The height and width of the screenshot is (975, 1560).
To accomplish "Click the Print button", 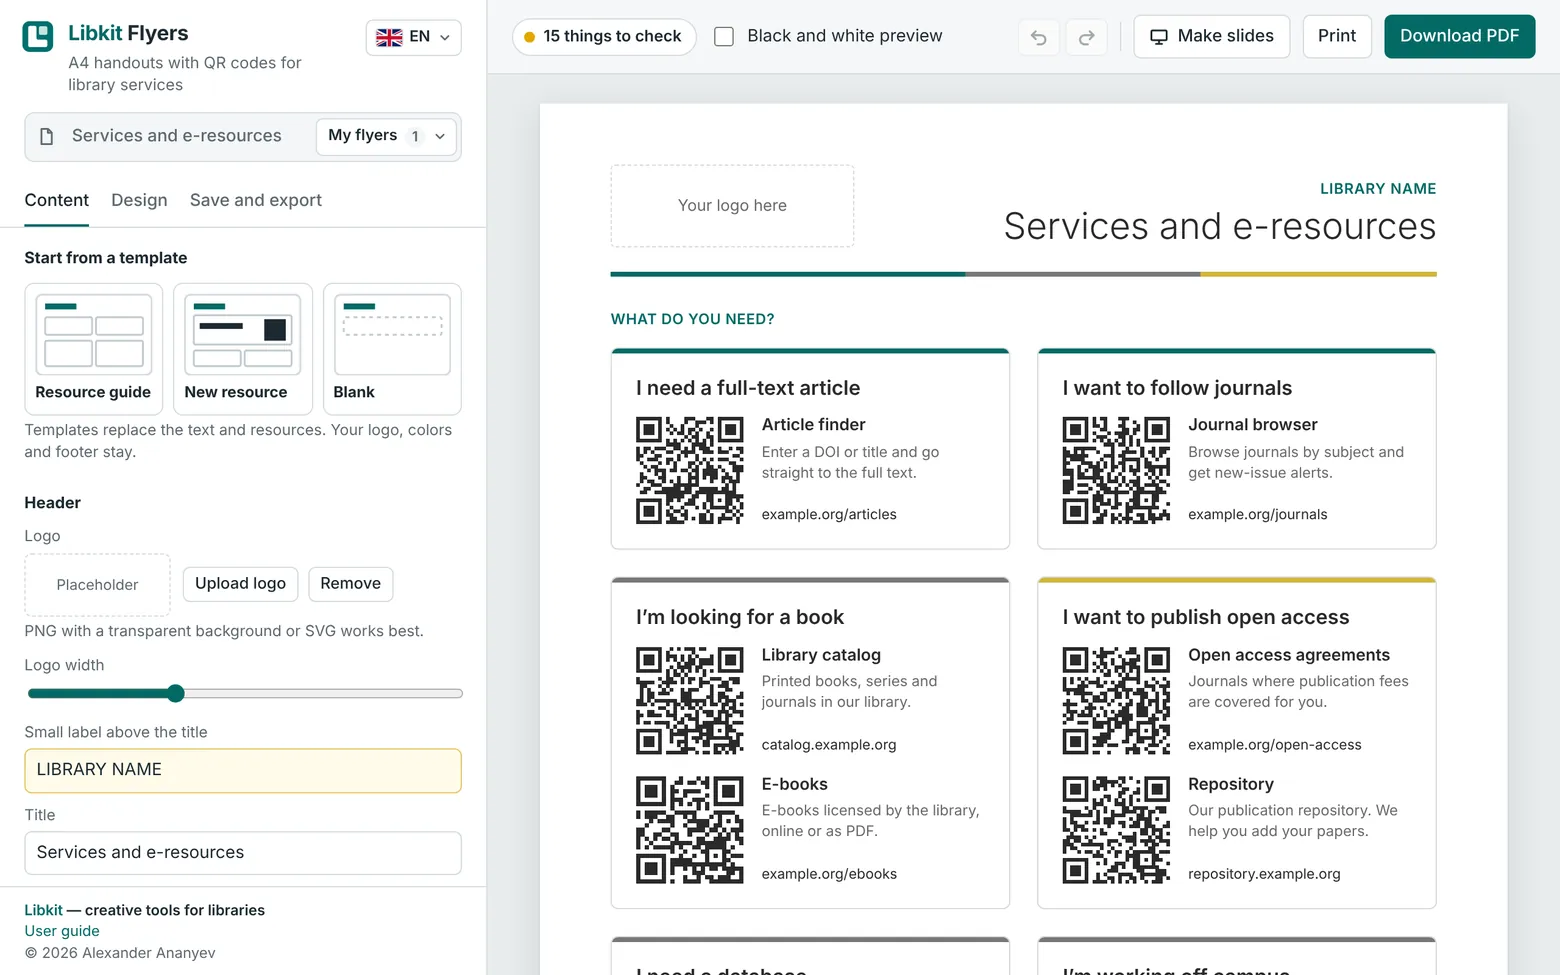I will coord(1337,37).
